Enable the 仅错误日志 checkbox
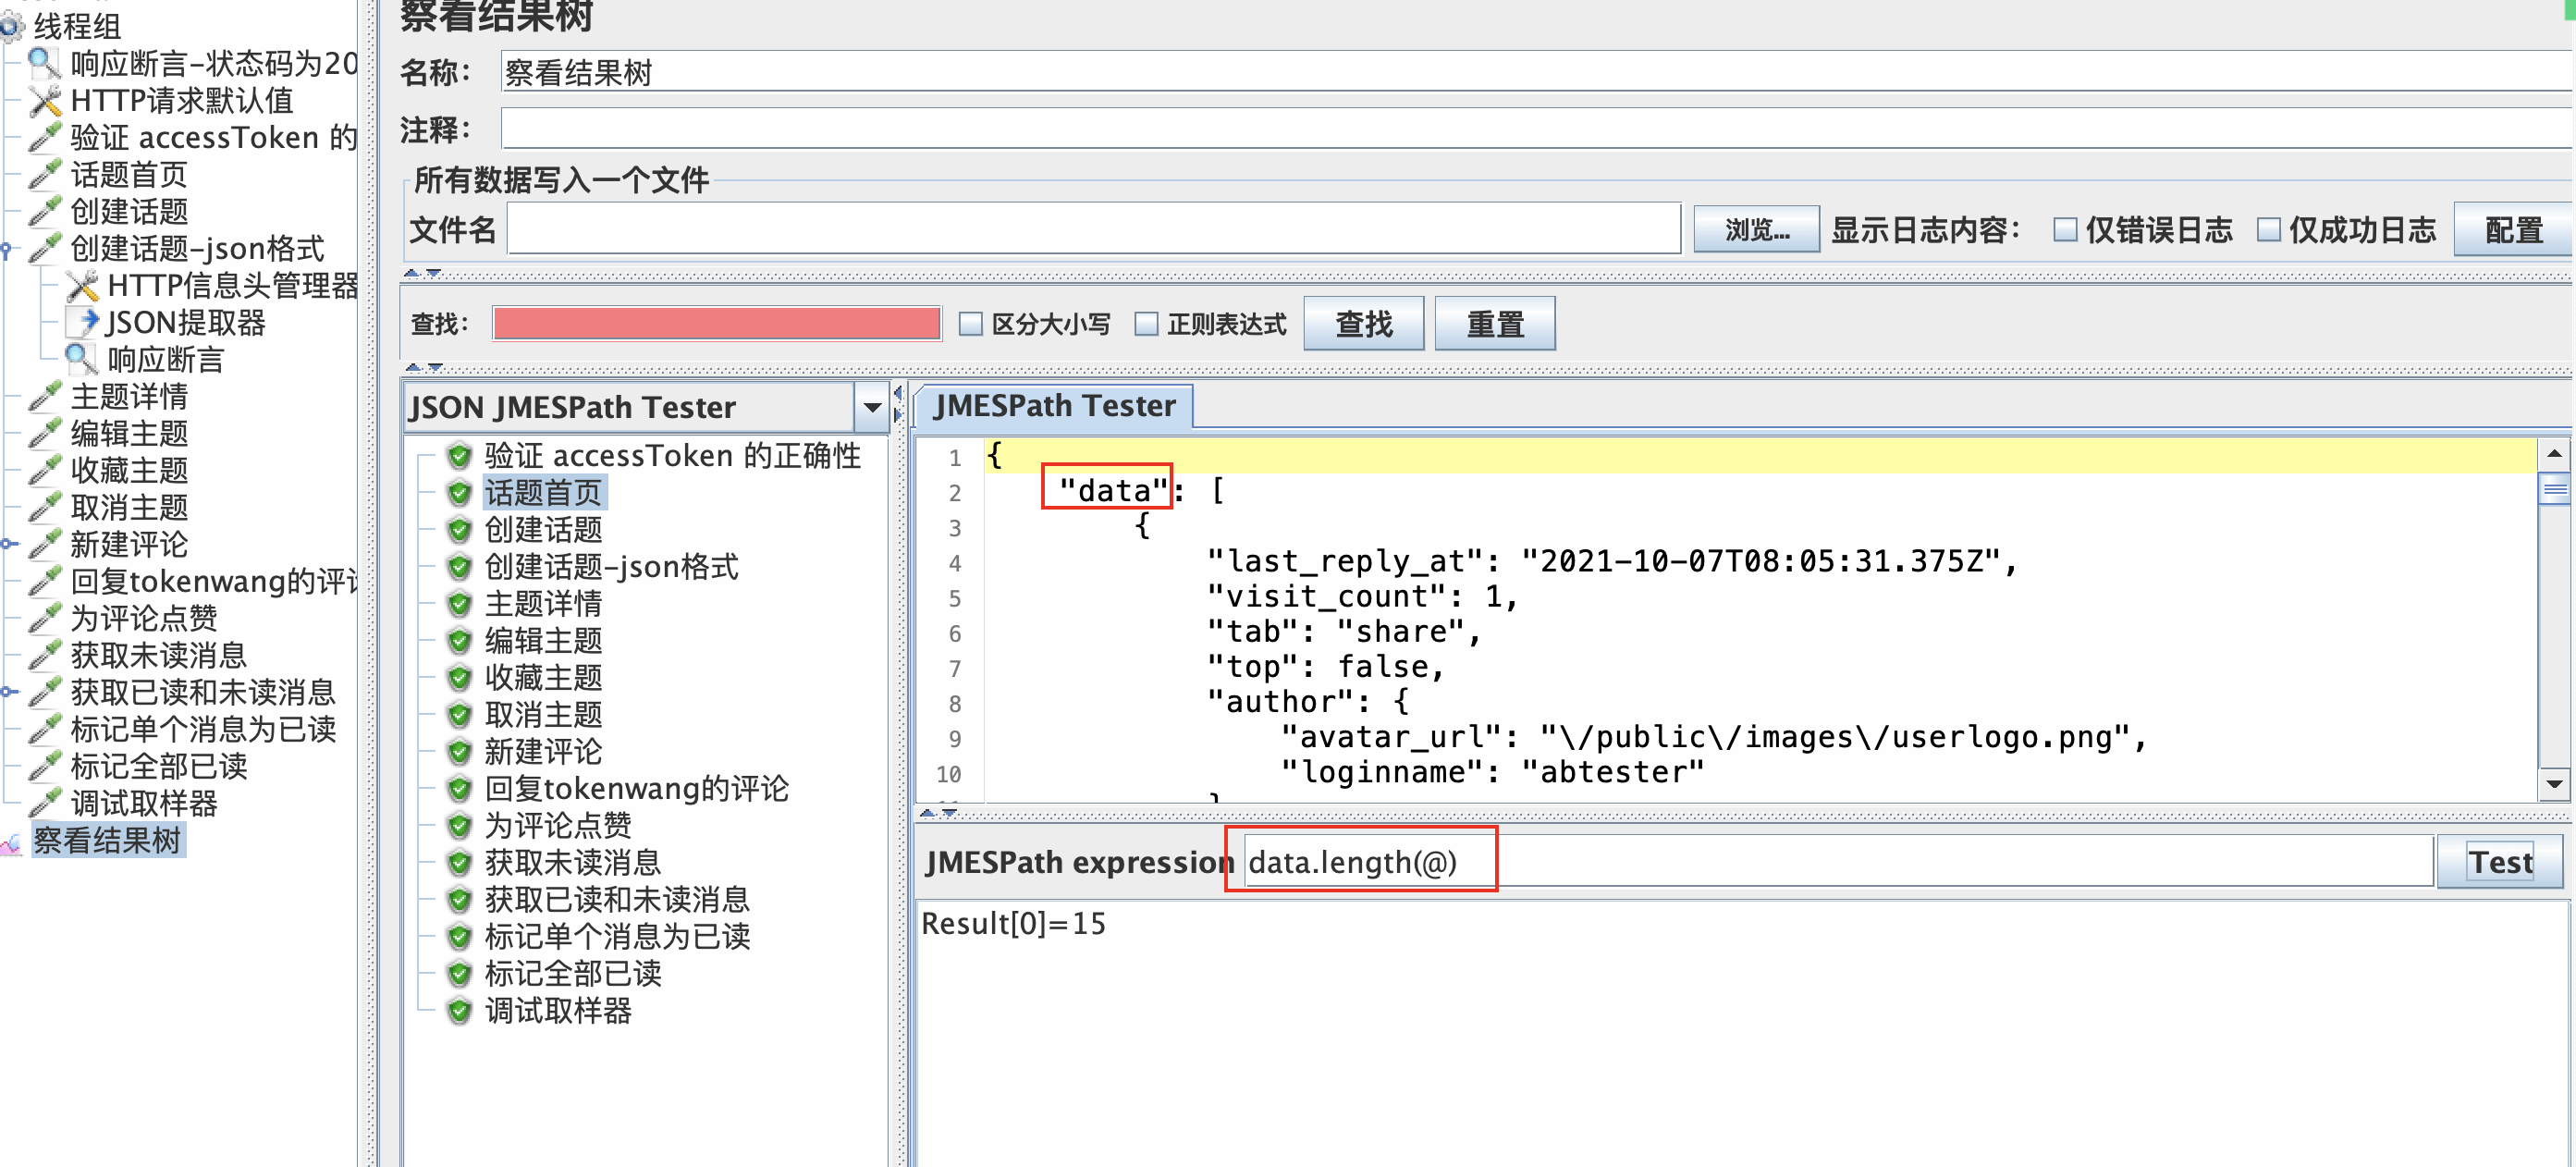Viewport: 2576px width, 1167px height. click(x=2064, y=231)
